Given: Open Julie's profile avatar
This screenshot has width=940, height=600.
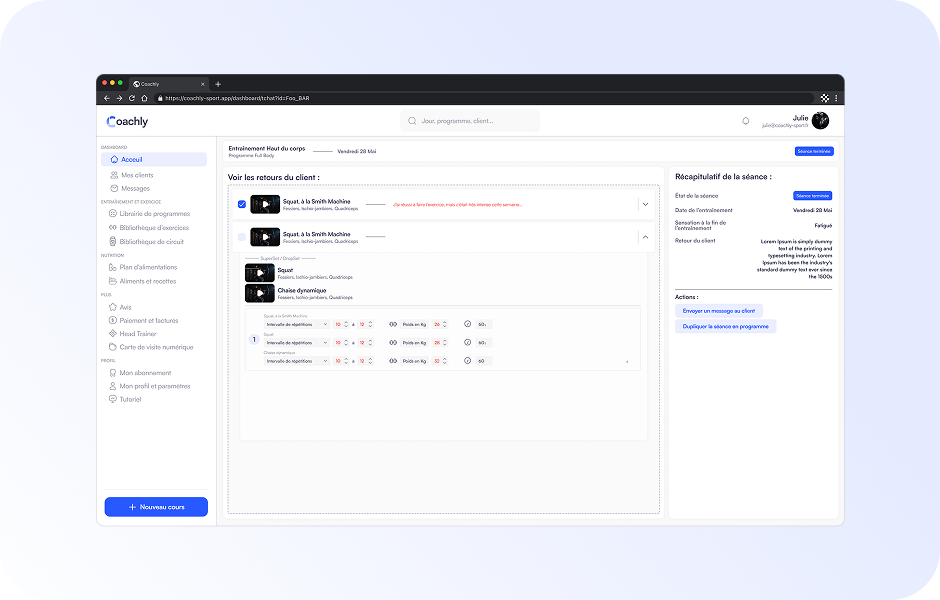Looking at the screenshot, I should 820,121.
